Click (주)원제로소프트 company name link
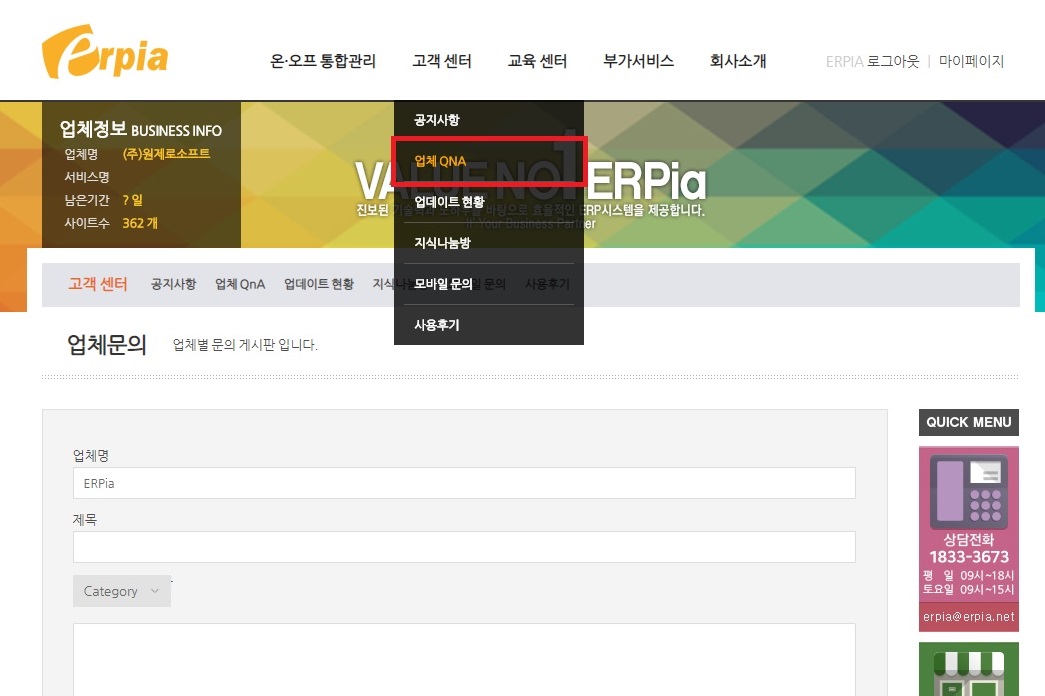The width and height of the screenshot is (1045, 696). tap(167, 154)
